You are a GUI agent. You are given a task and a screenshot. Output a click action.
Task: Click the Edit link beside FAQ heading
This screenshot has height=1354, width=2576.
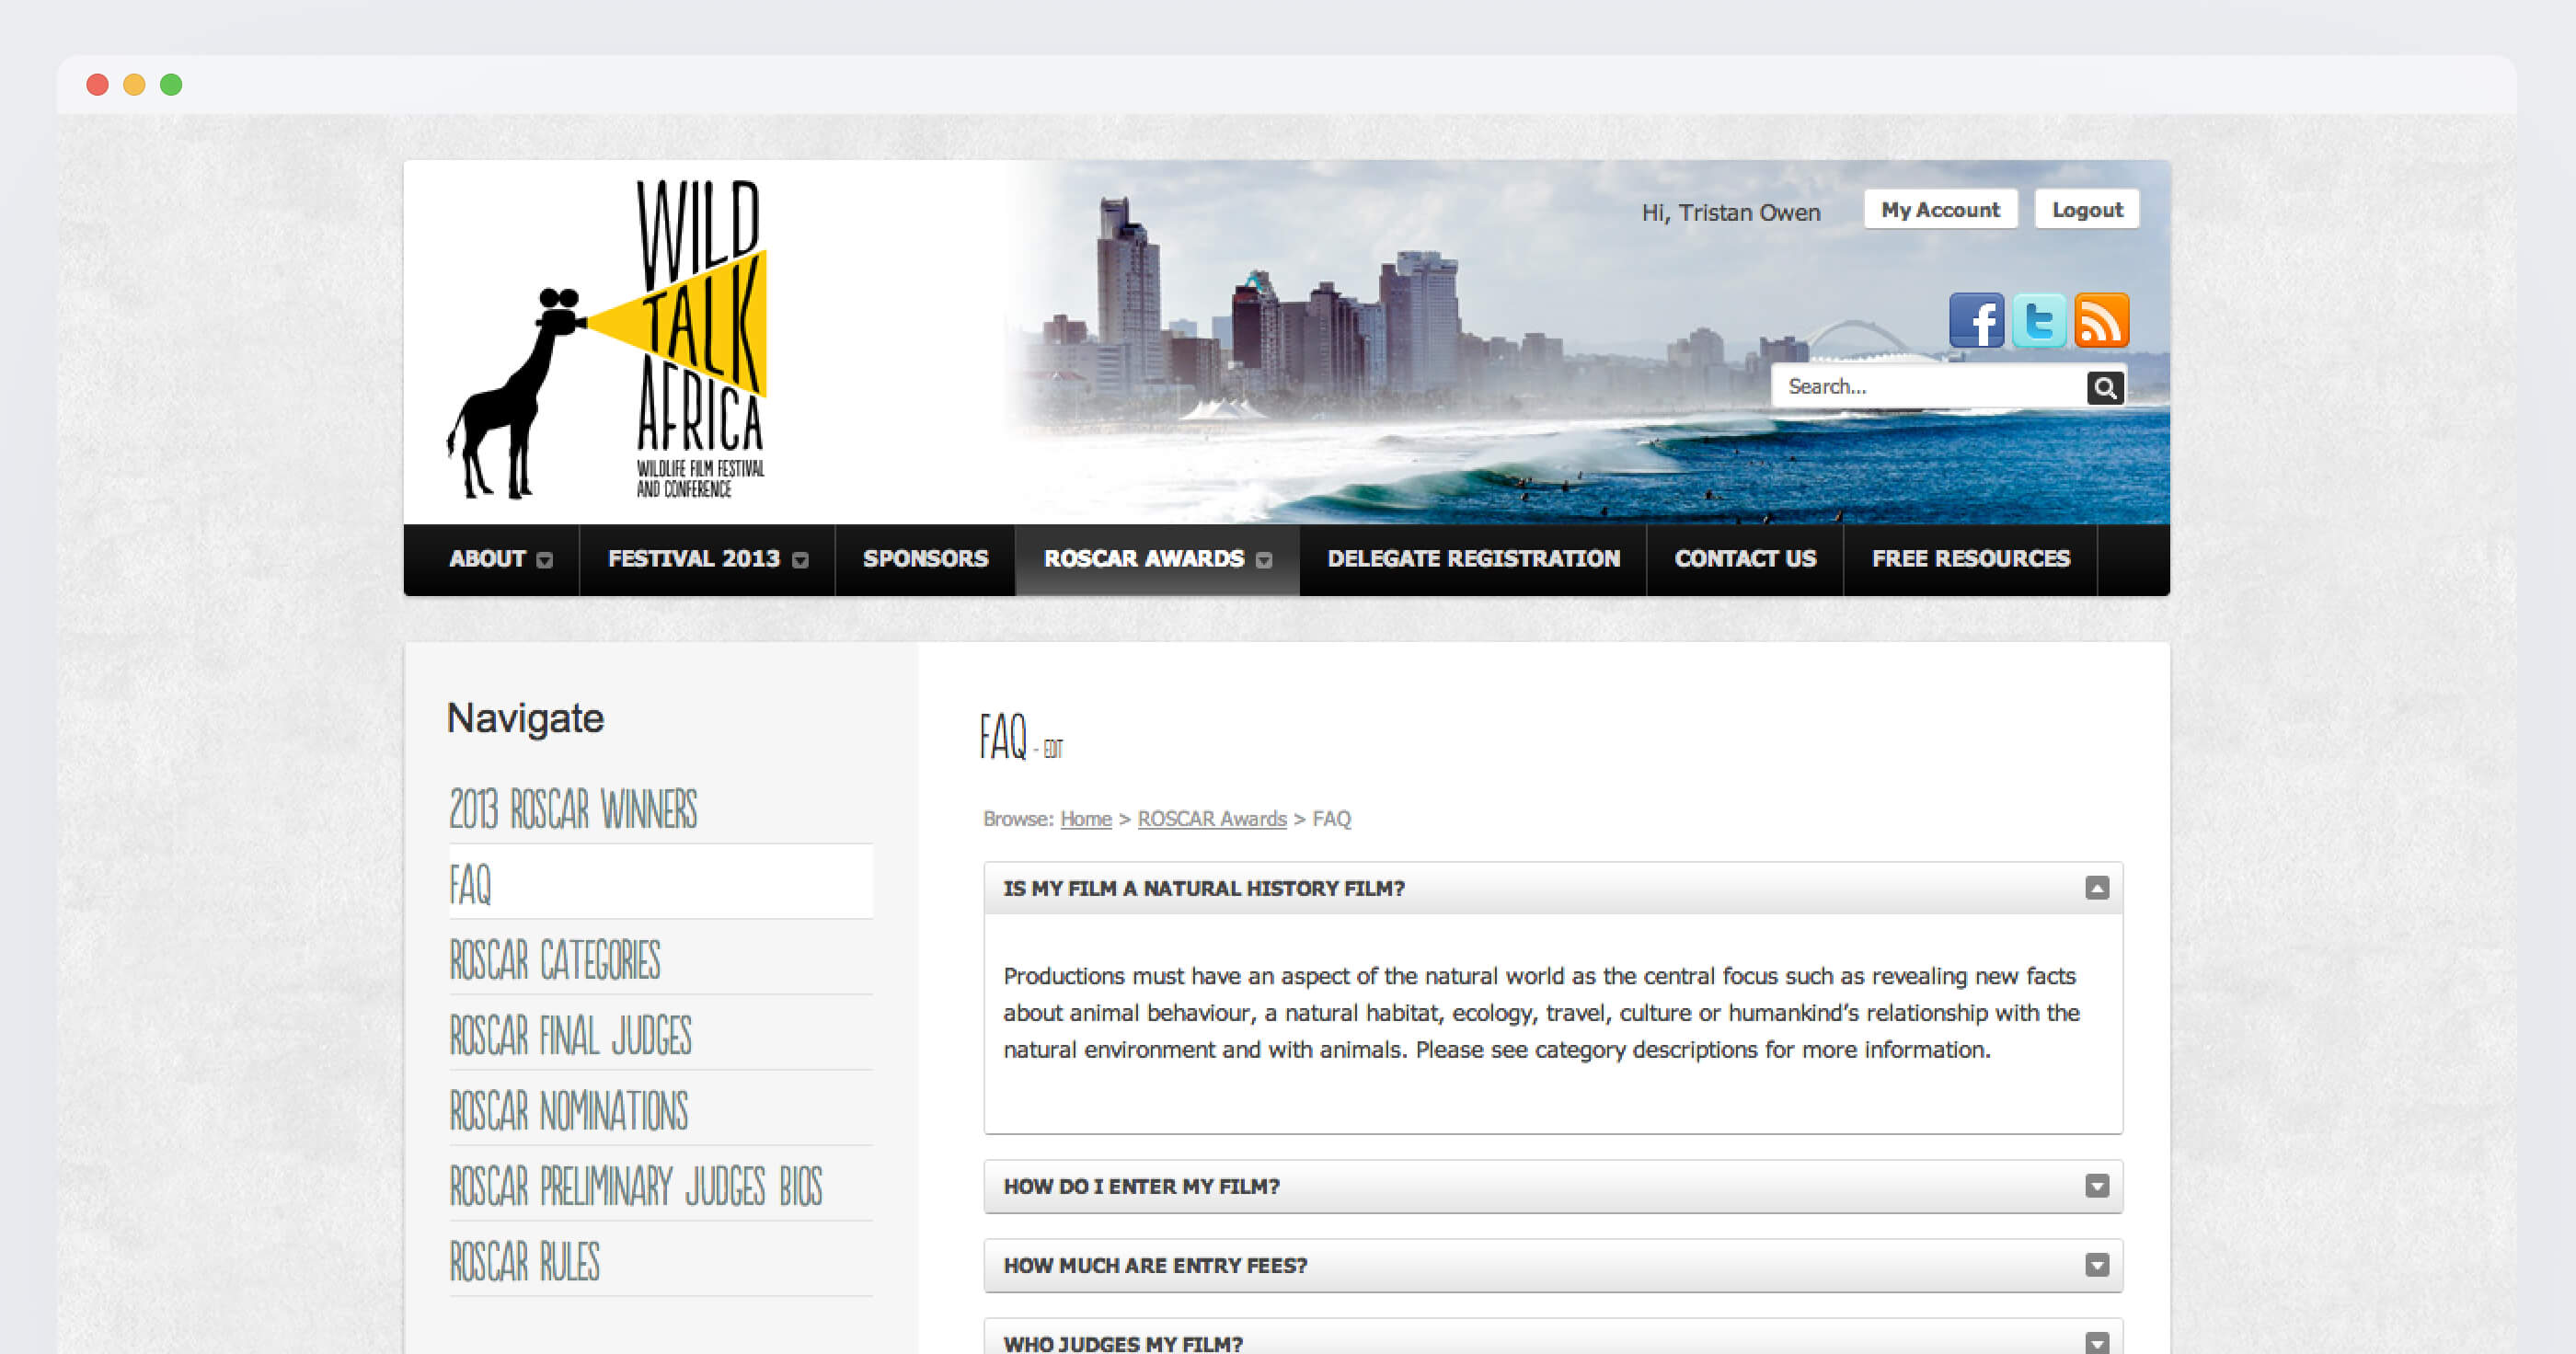click(x=1053, y=749)
